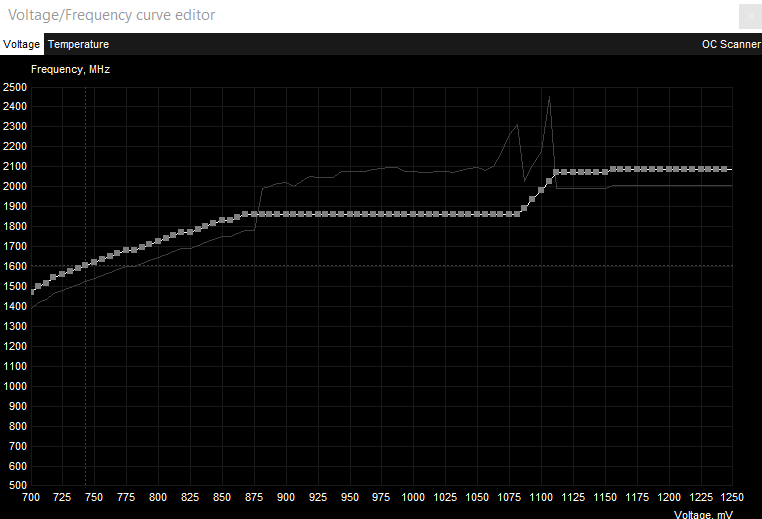Select the last curve point at the far right

pyautogui.click(x=724, y=169)
